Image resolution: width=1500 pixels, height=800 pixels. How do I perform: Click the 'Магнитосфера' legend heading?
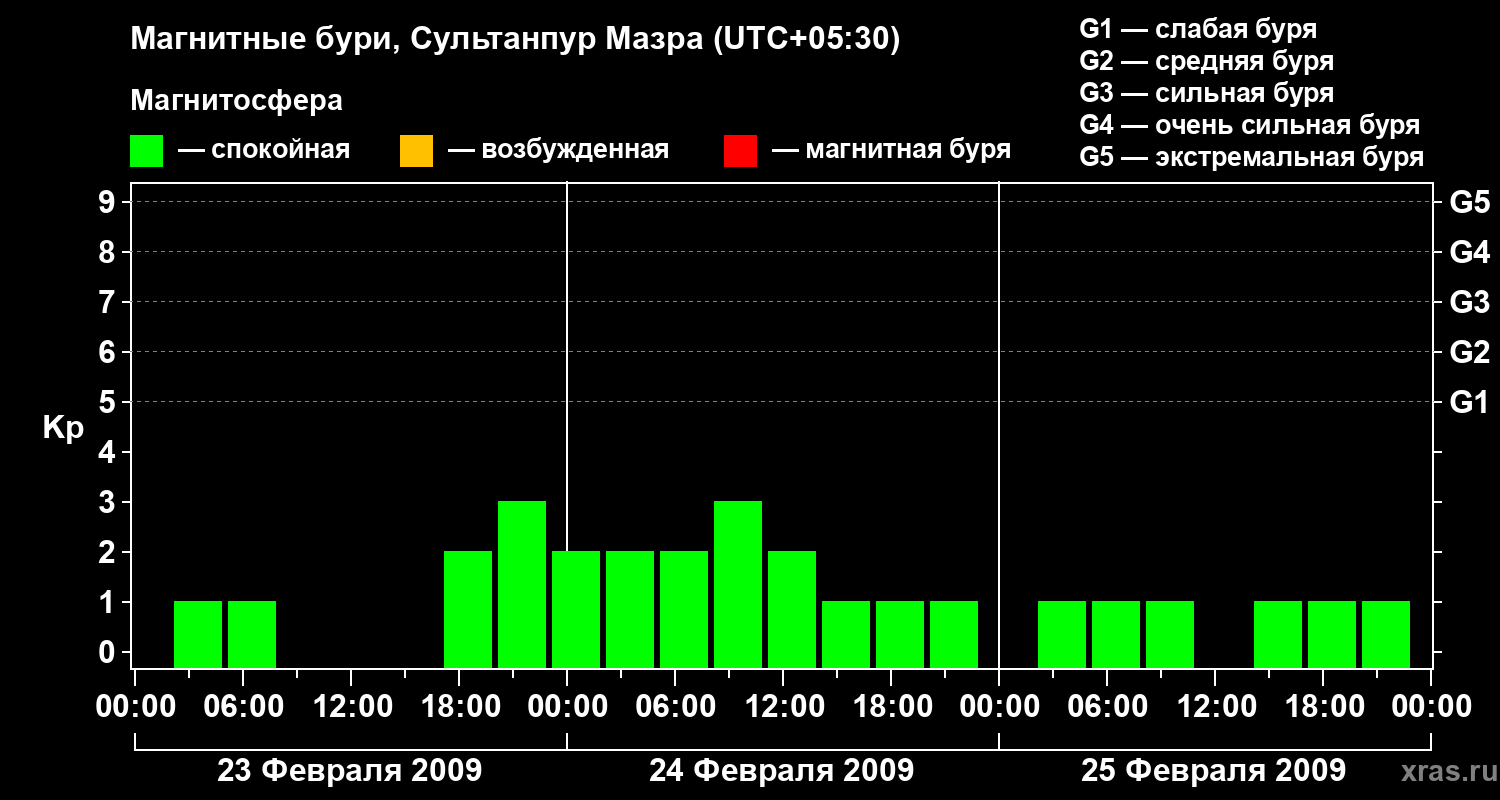coord(237,101)
